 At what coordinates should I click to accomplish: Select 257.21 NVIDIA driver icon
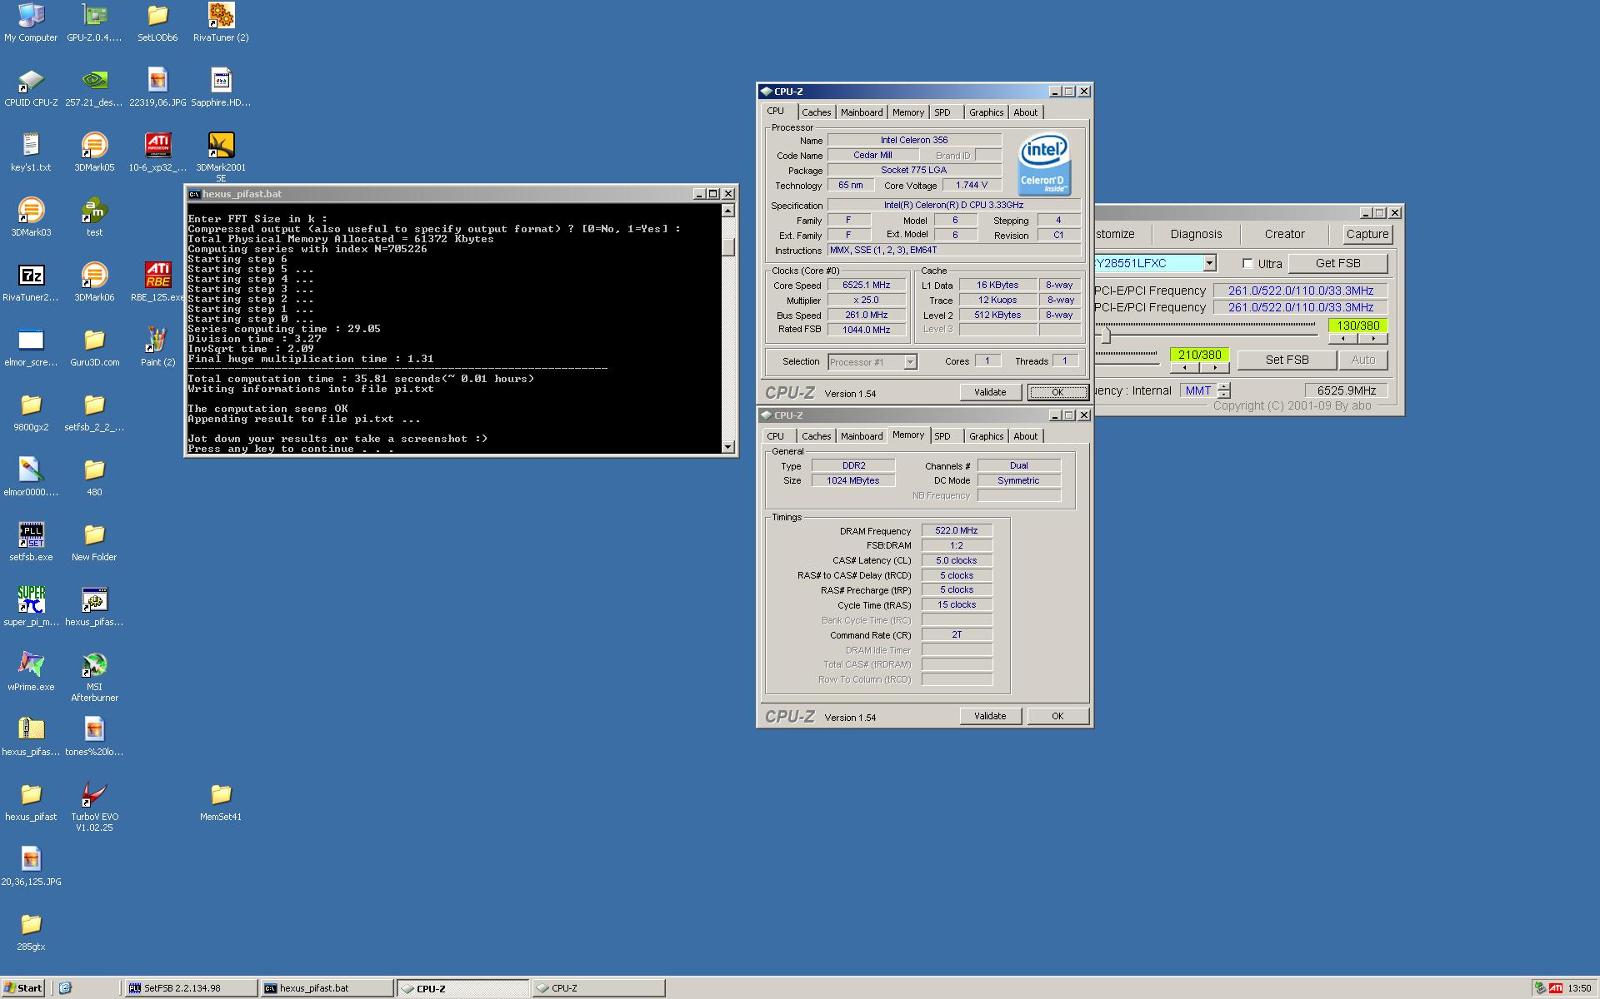tap(94, 88)
